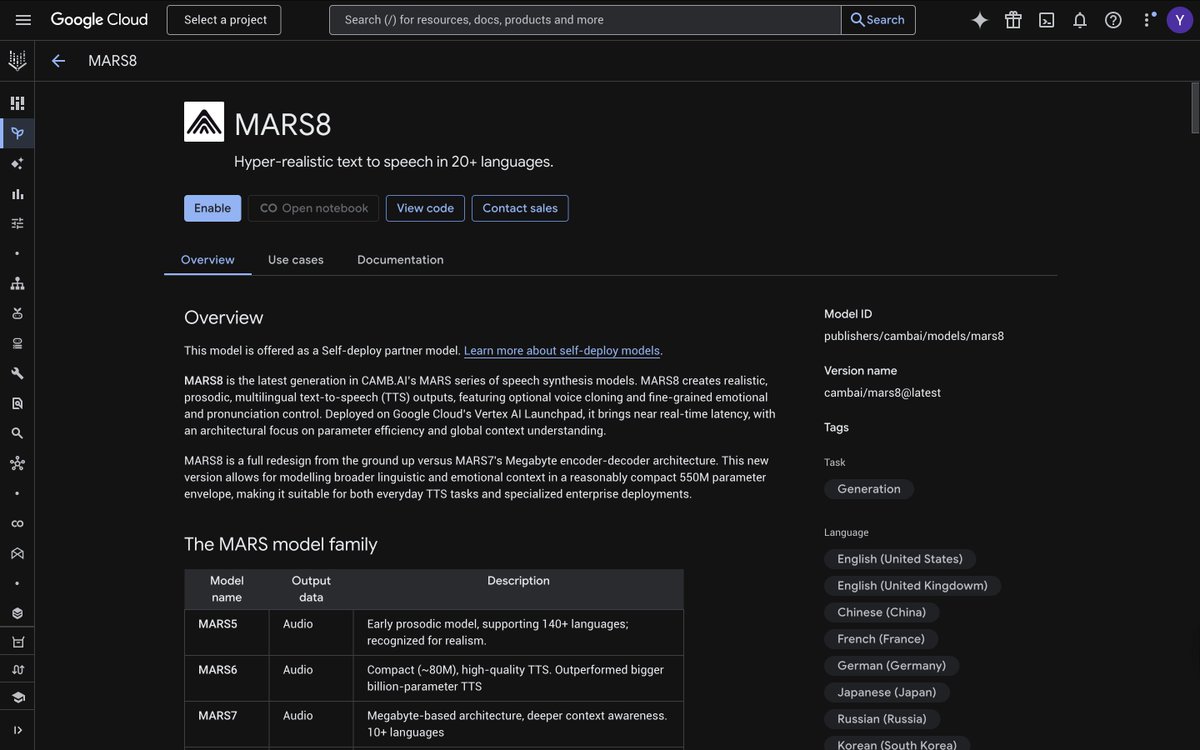Switch to the Documentation tab
The height and width of the screenshot is (750, 1200).
click(400, 260)
